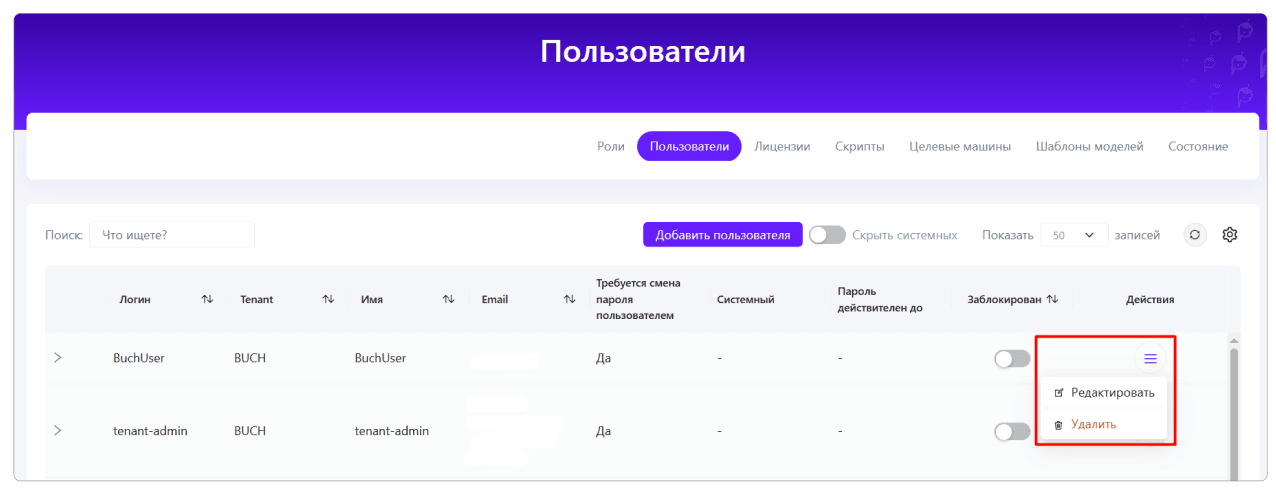Click the Поиск search input field
Viewport: 1276px width, 489px height.
click(172, 235)
